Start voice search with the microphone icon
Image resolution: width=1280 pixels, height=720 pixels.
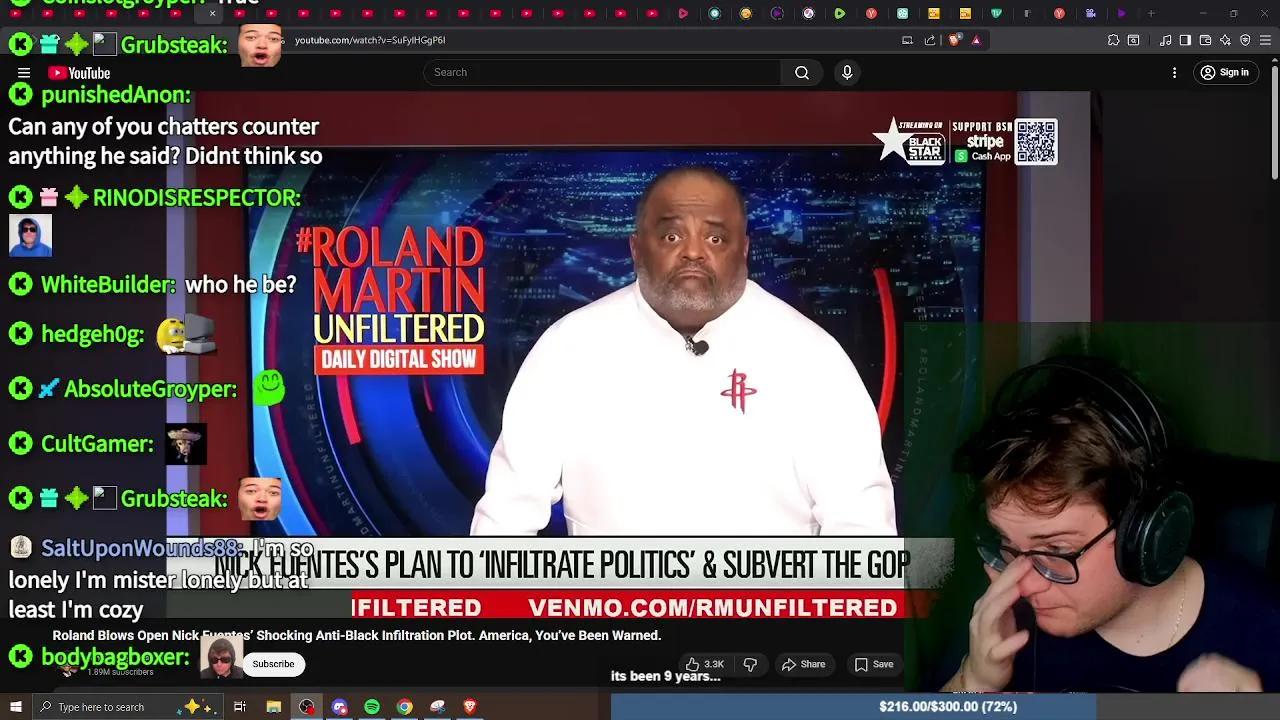pyautogui.click(x=847, y=72)
